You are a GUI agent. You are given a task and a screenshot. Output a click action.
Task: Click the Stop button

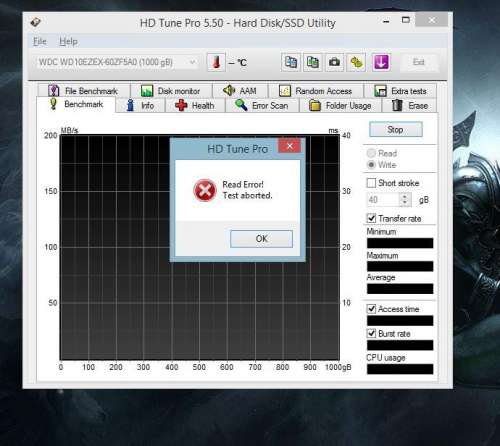[396, 129]
